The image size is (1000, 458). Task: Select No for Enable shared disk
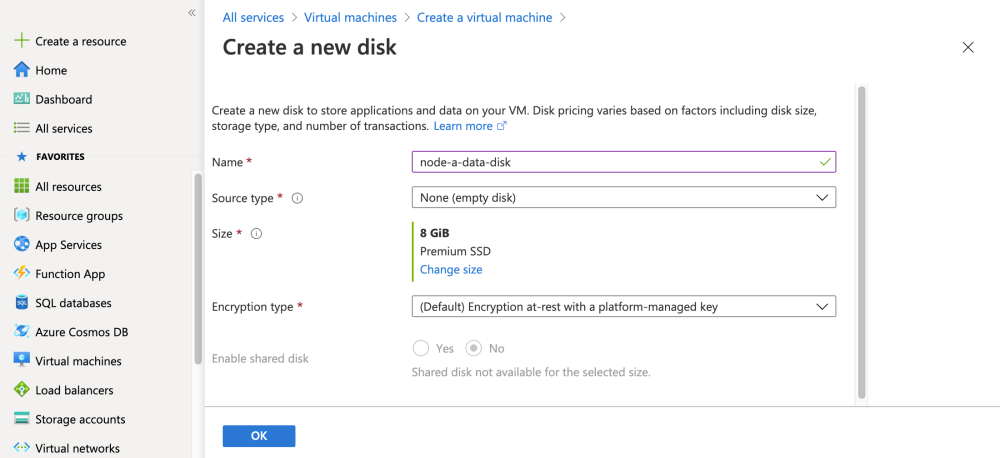click(474, 348)
